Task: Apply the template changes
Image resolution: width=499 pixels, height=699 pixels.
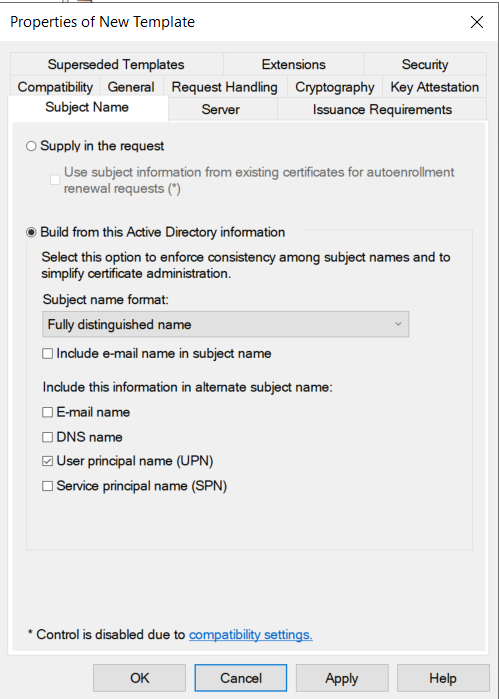Action: [342, 678]
